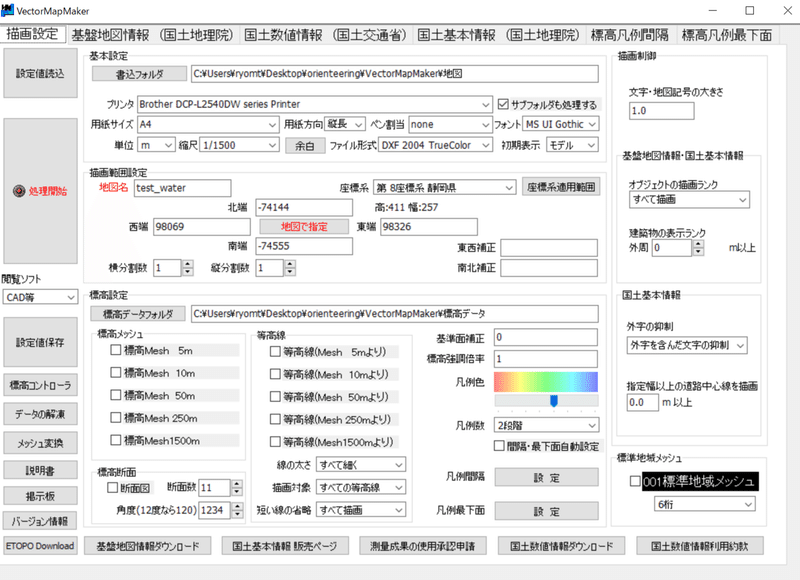Open 外字の抑制 dropdown

(687, 345)
